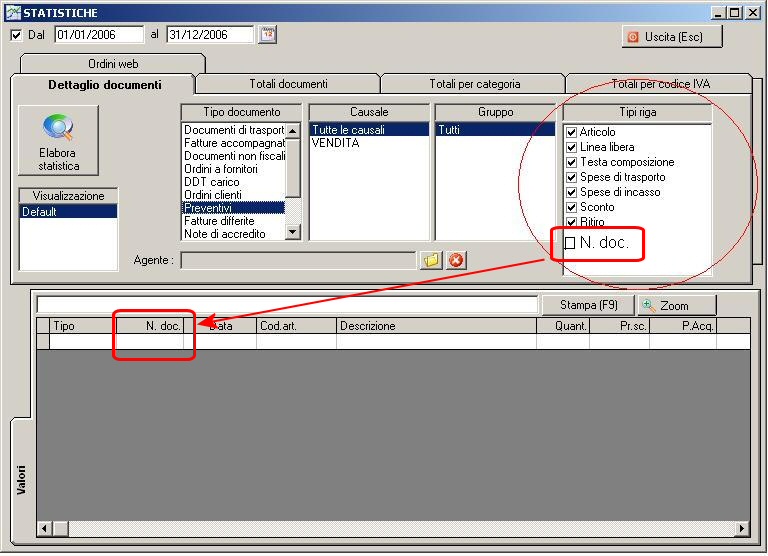This screenshot has height=556, width=768.
Task: Click the Tipo column header
Action: (83, 326)
